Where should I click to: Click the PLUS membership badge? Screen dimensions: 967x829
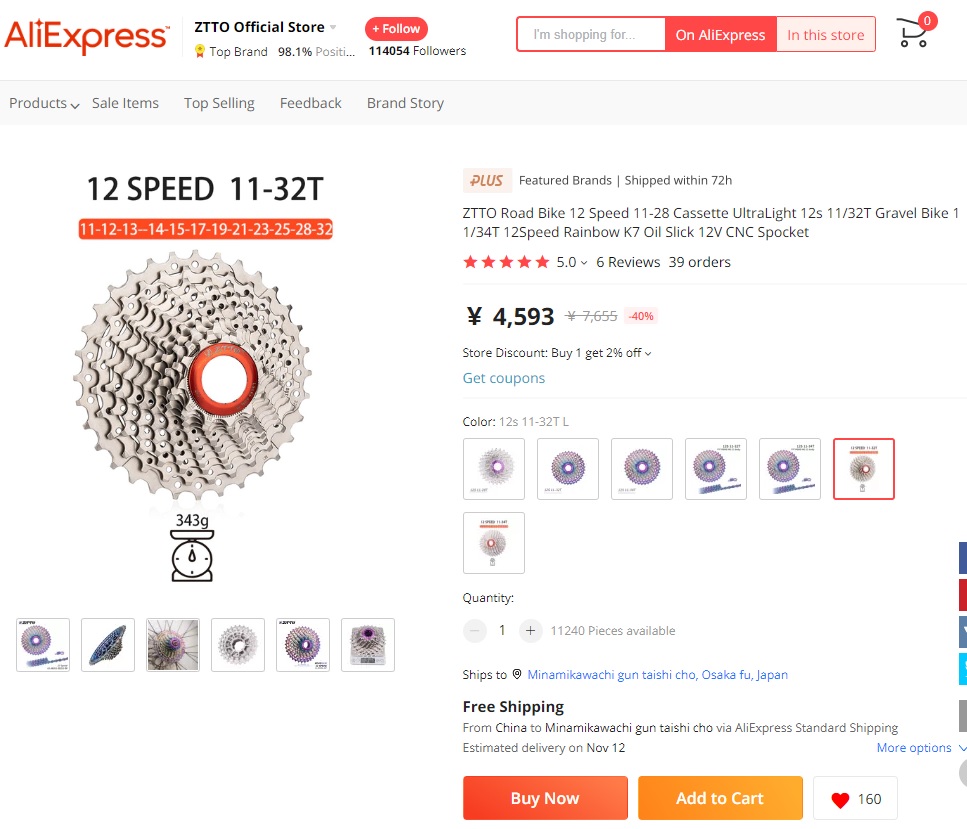(487, 180)
